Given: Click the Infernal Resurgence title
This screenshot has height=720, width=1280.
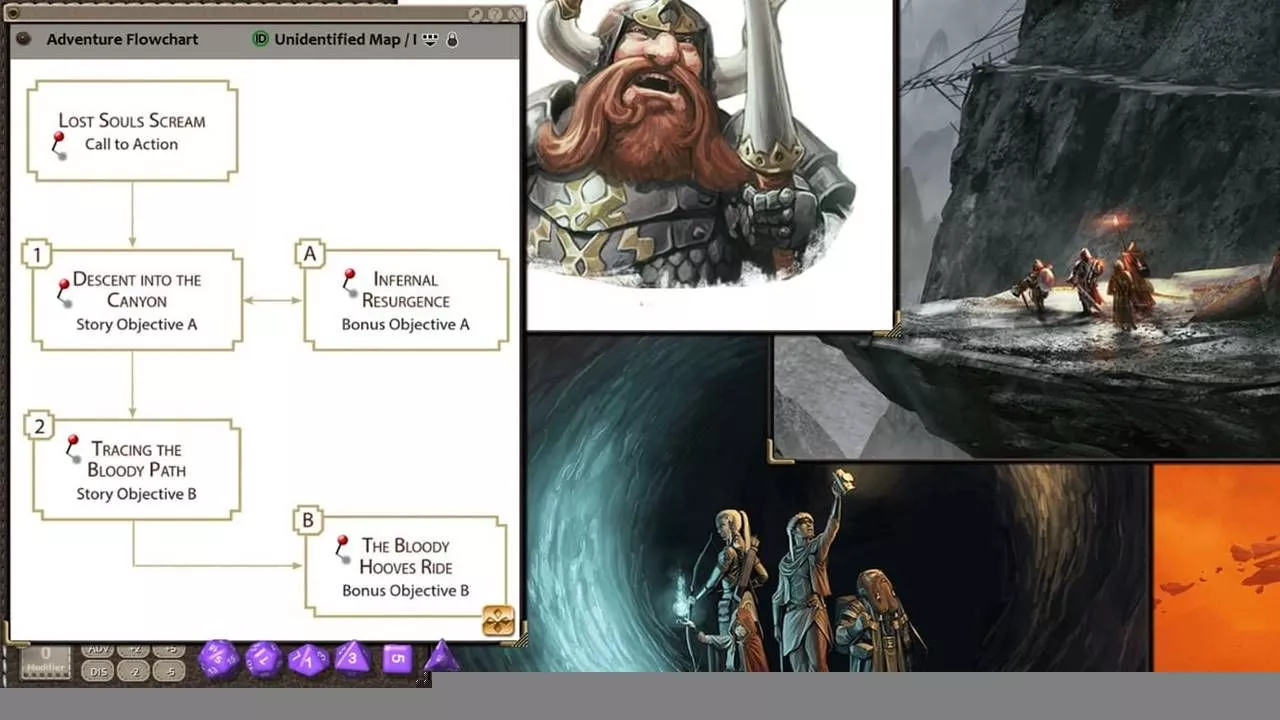Looking at the screenshot, I should pos(405,290).
